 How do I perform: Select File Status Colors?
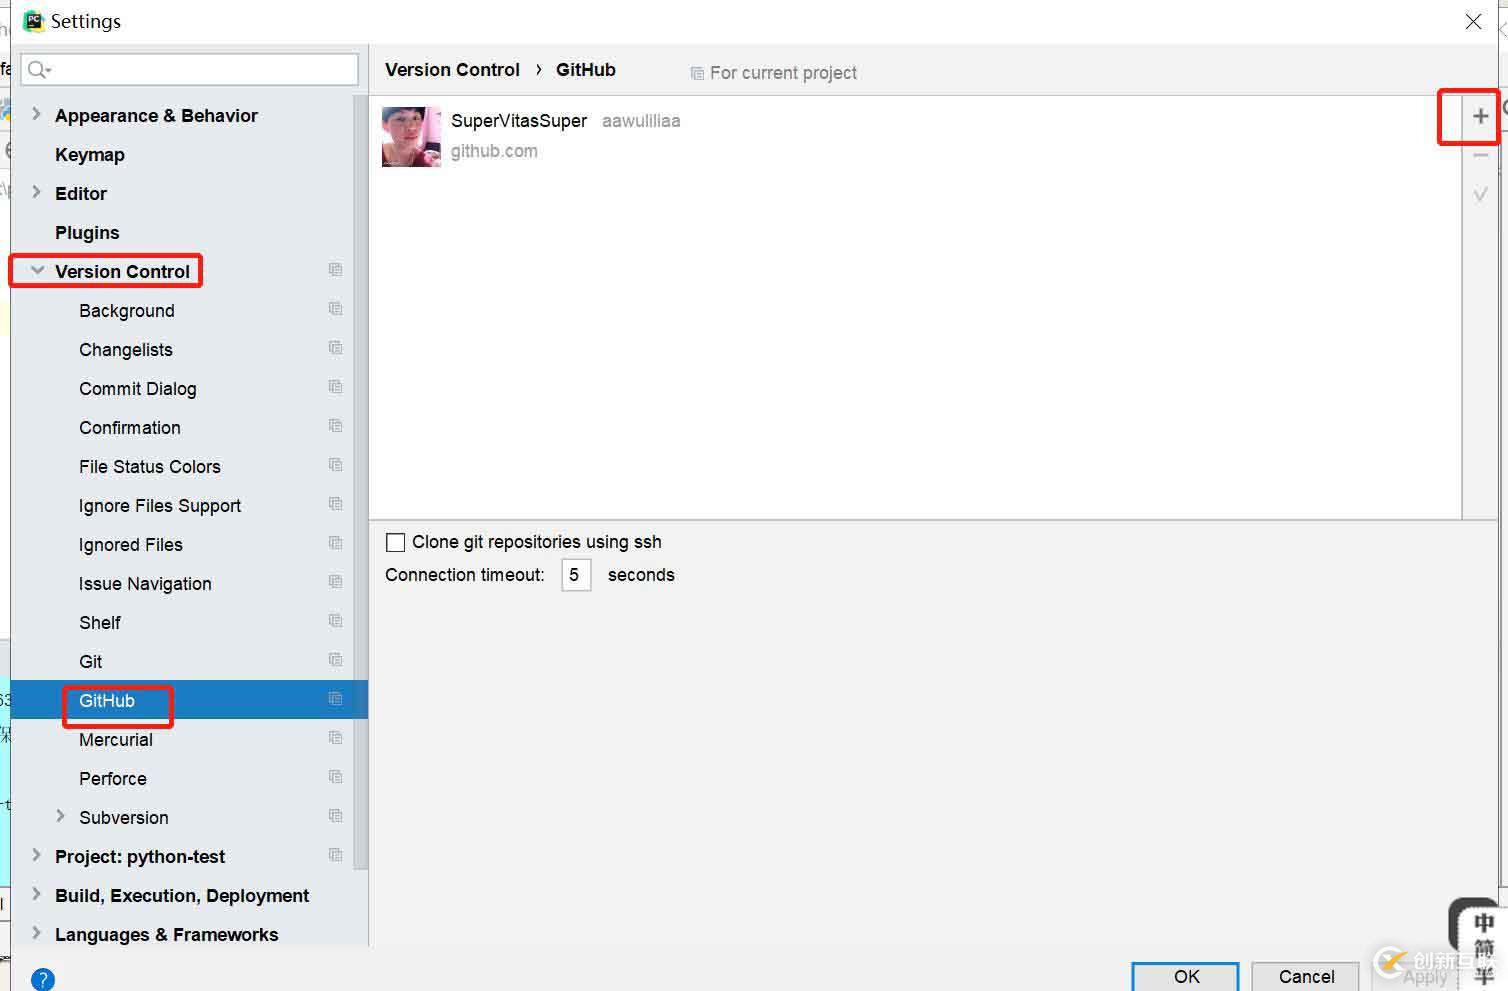click(x=150, y=467)
